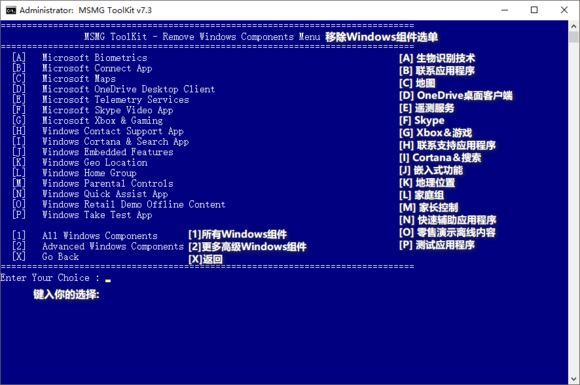The height and width of the screenshot is (385, 580).
Task: Click the '[J] 嵌入式功能' annotation
Action: pos(431,170)
